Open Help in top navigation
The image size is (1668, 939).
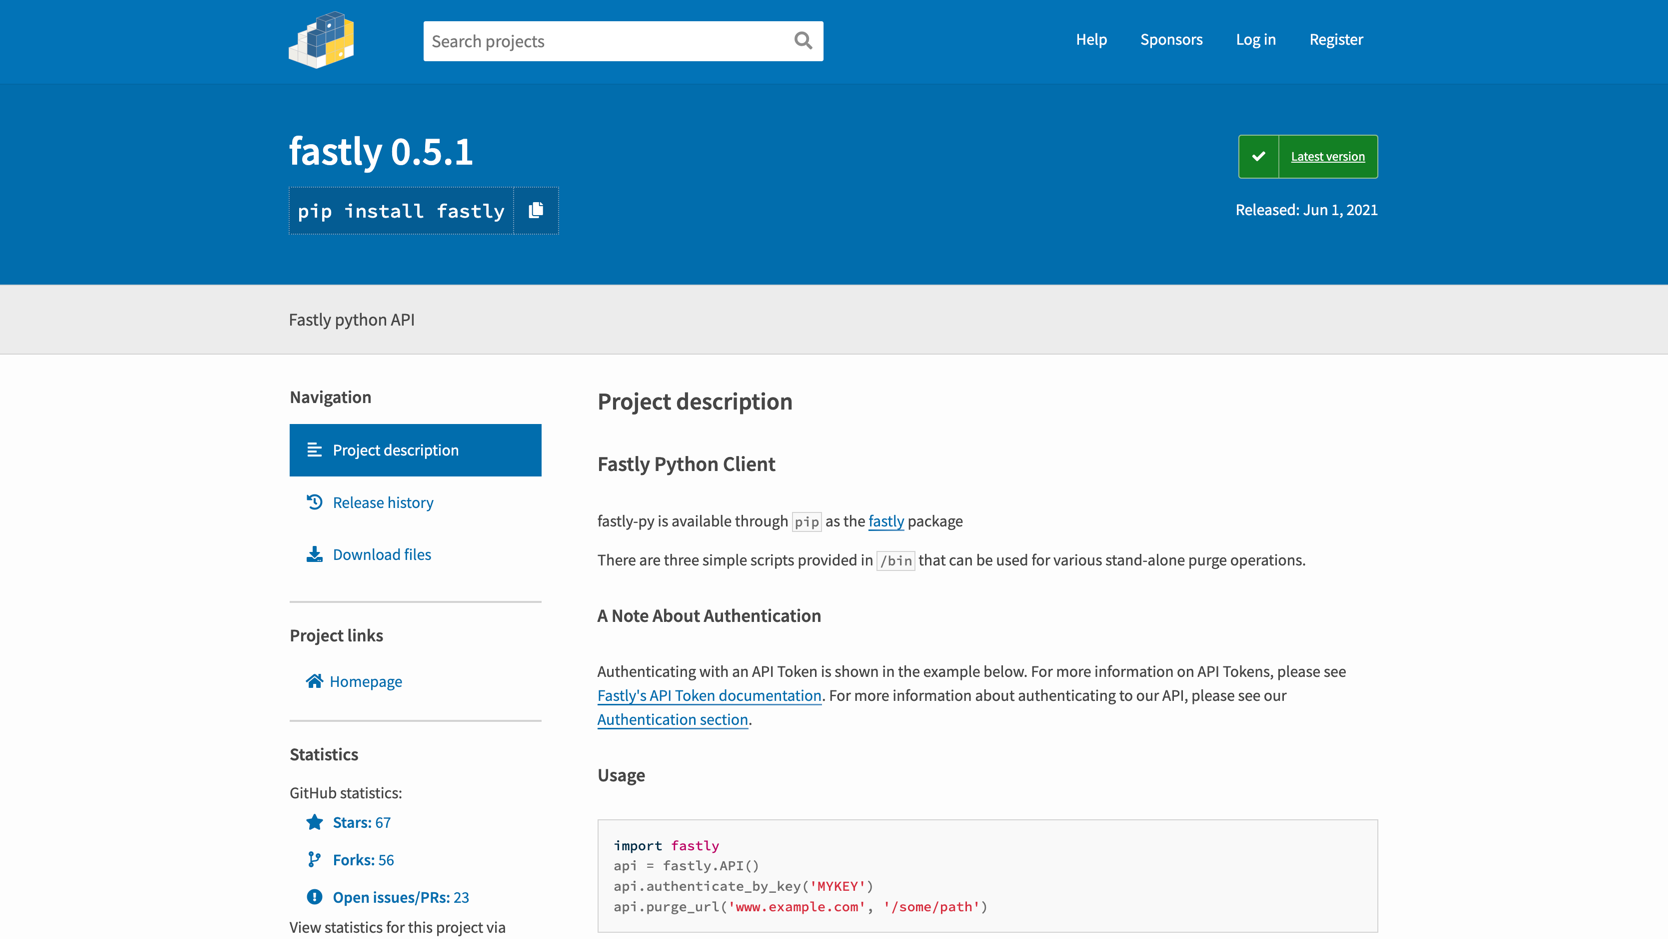(x=1091, y=40)
